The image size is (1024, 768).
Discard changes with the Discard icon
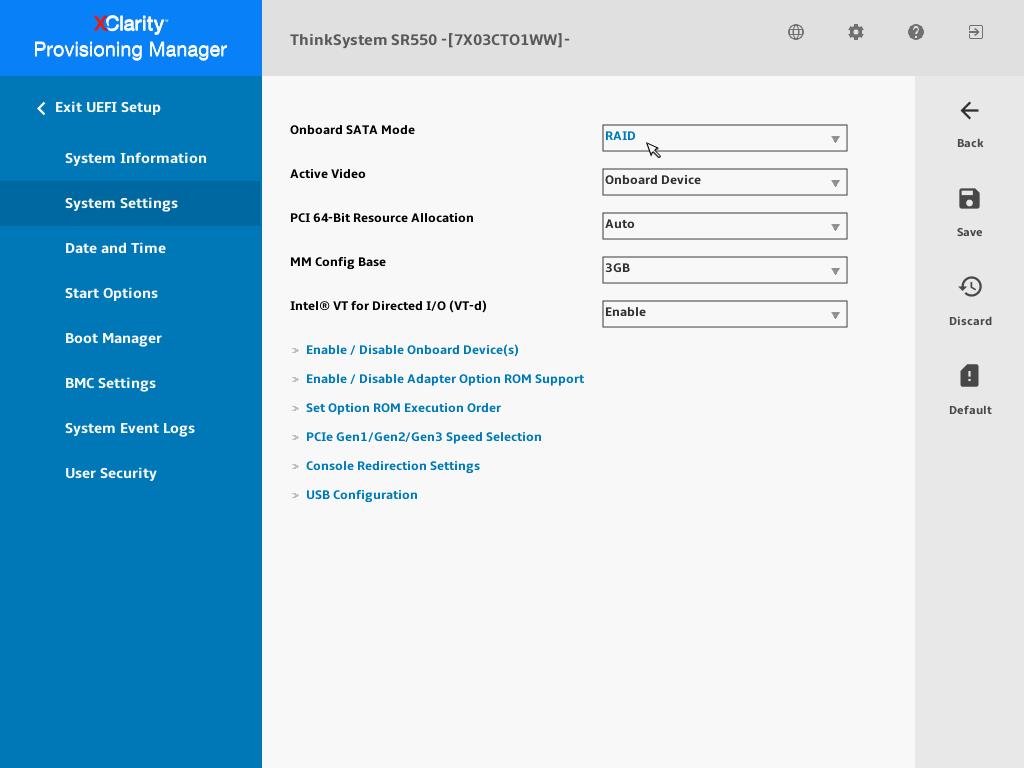(970, 287)
